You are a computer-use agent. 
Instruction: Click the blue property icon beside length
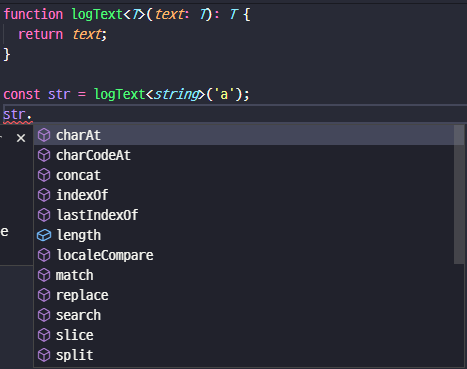(x=44, y=235)
